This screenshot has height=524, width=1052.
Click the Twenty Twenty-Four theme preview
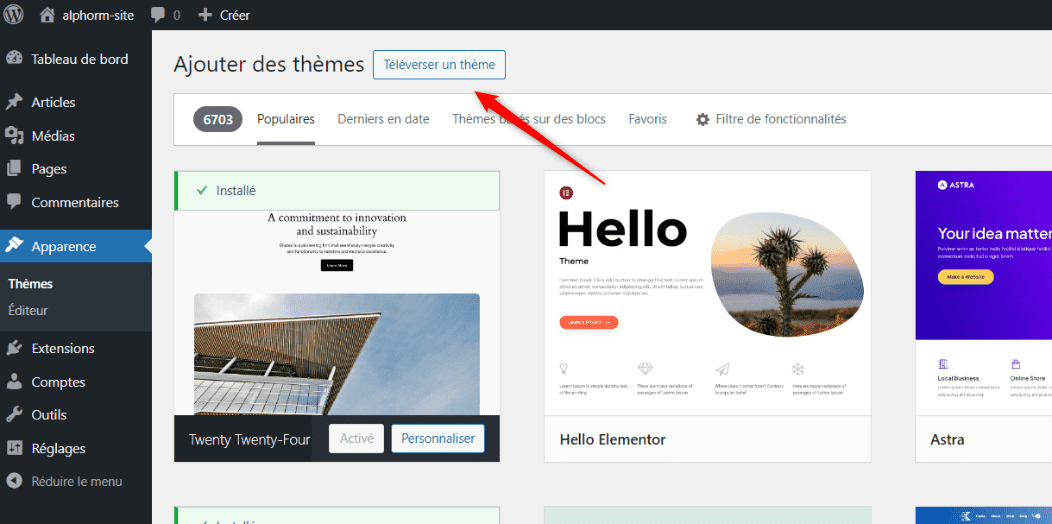pos(337,313)
